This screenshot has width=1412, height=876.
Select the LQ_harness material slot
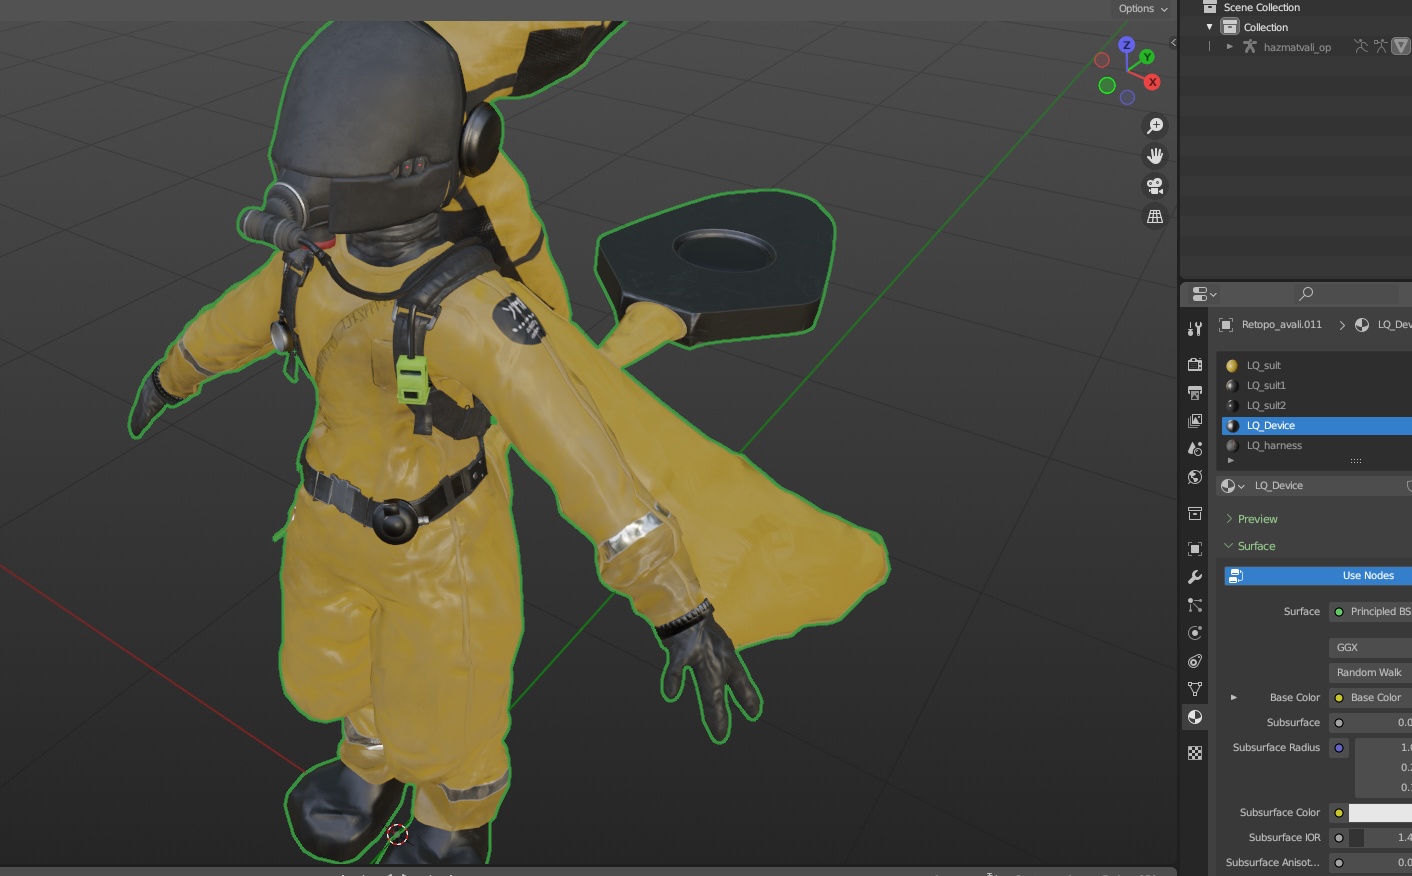point(1274,446)
